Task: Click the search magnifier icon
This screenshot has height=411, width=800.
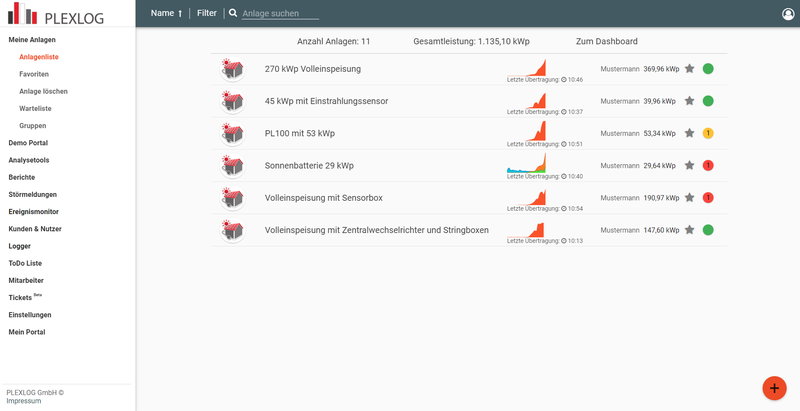Action: [x=233, y=13]
